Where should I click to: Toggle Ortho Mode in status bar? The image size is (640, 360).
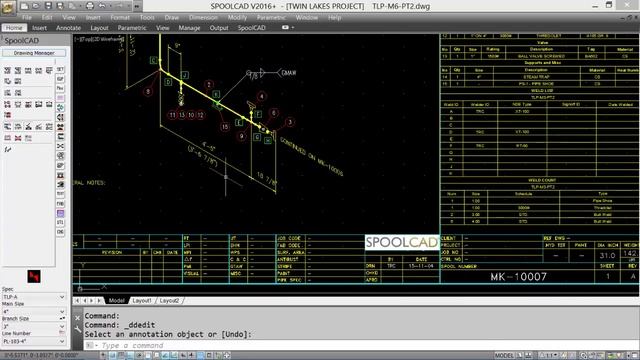coord(131,356)
